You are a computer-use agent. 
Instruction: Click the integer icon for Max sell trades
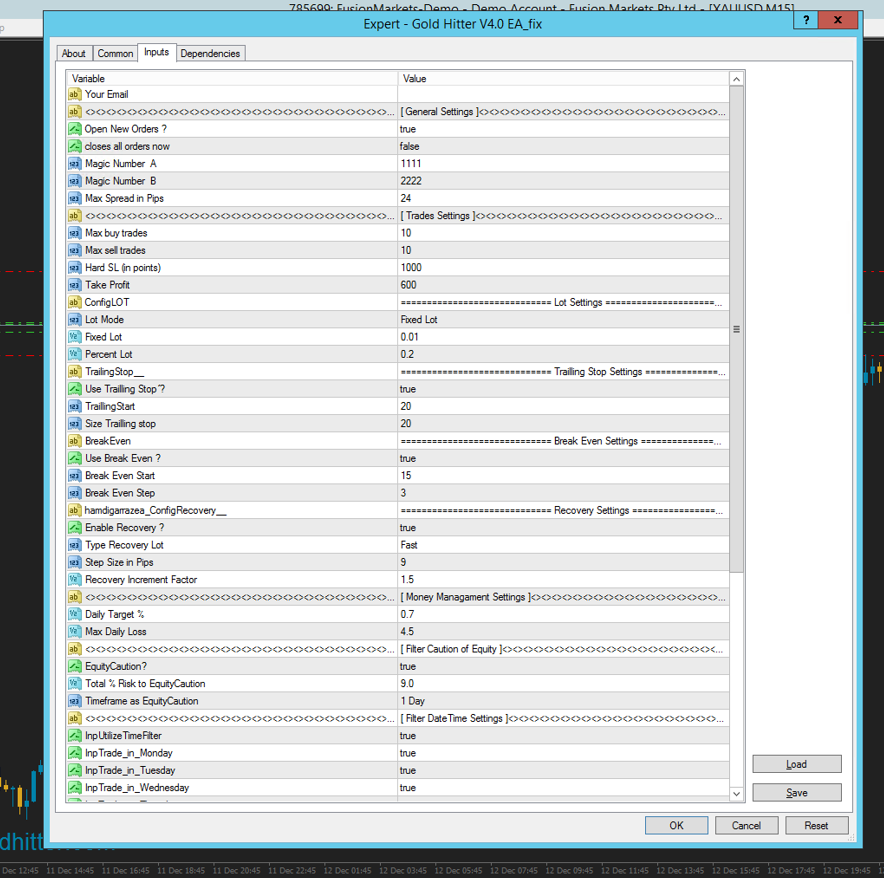tap(74, 250)
